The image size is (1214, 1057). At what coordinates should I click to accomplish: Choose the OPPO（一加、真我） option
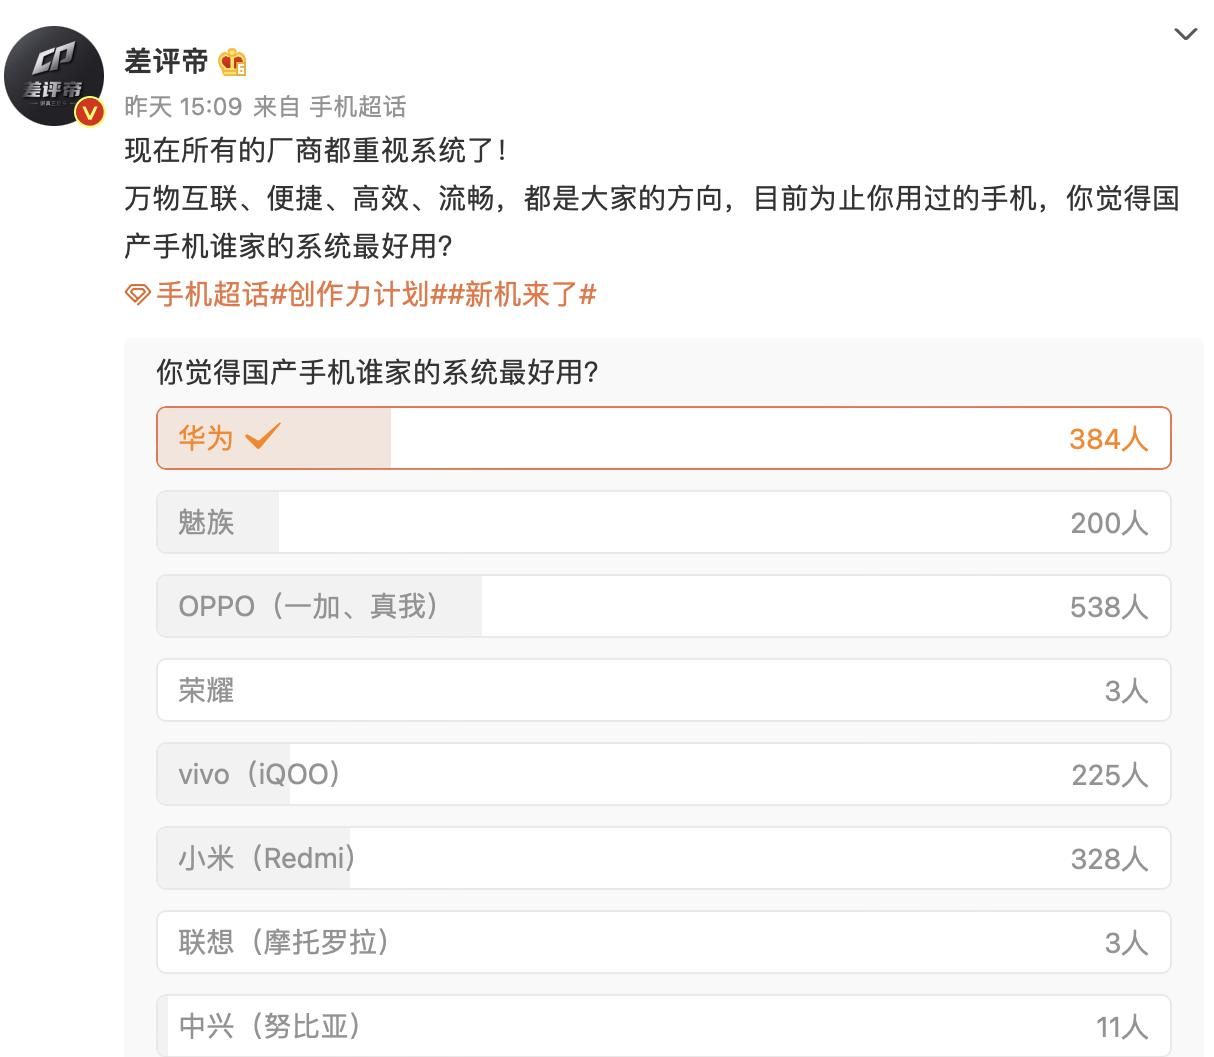(664, 606)
